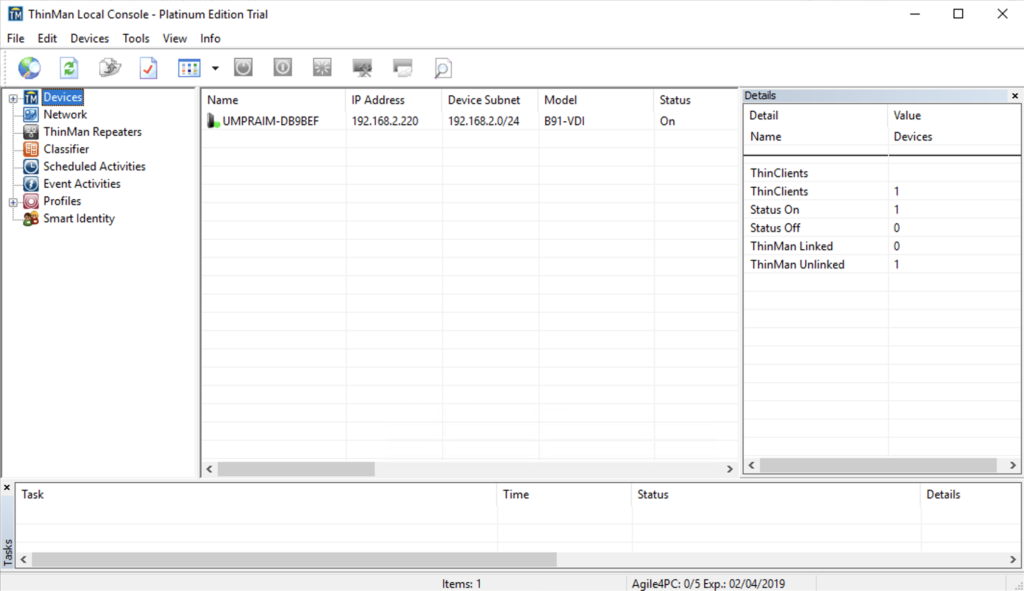This screenshot has width=1024, height=591.
Task: Expand the Profiles tree node
Action: click(x=12, y=202)
